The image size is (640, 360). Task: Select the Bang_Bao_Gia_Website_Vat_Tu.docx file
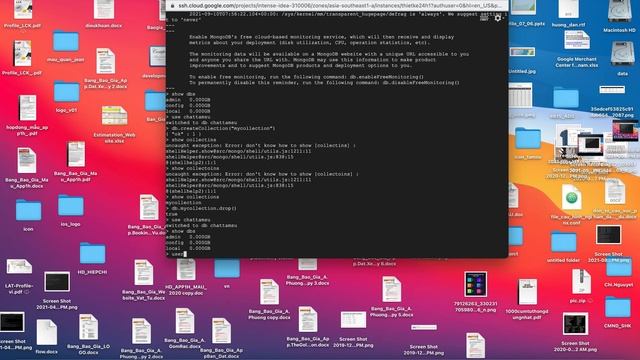[x=143, y=273]
